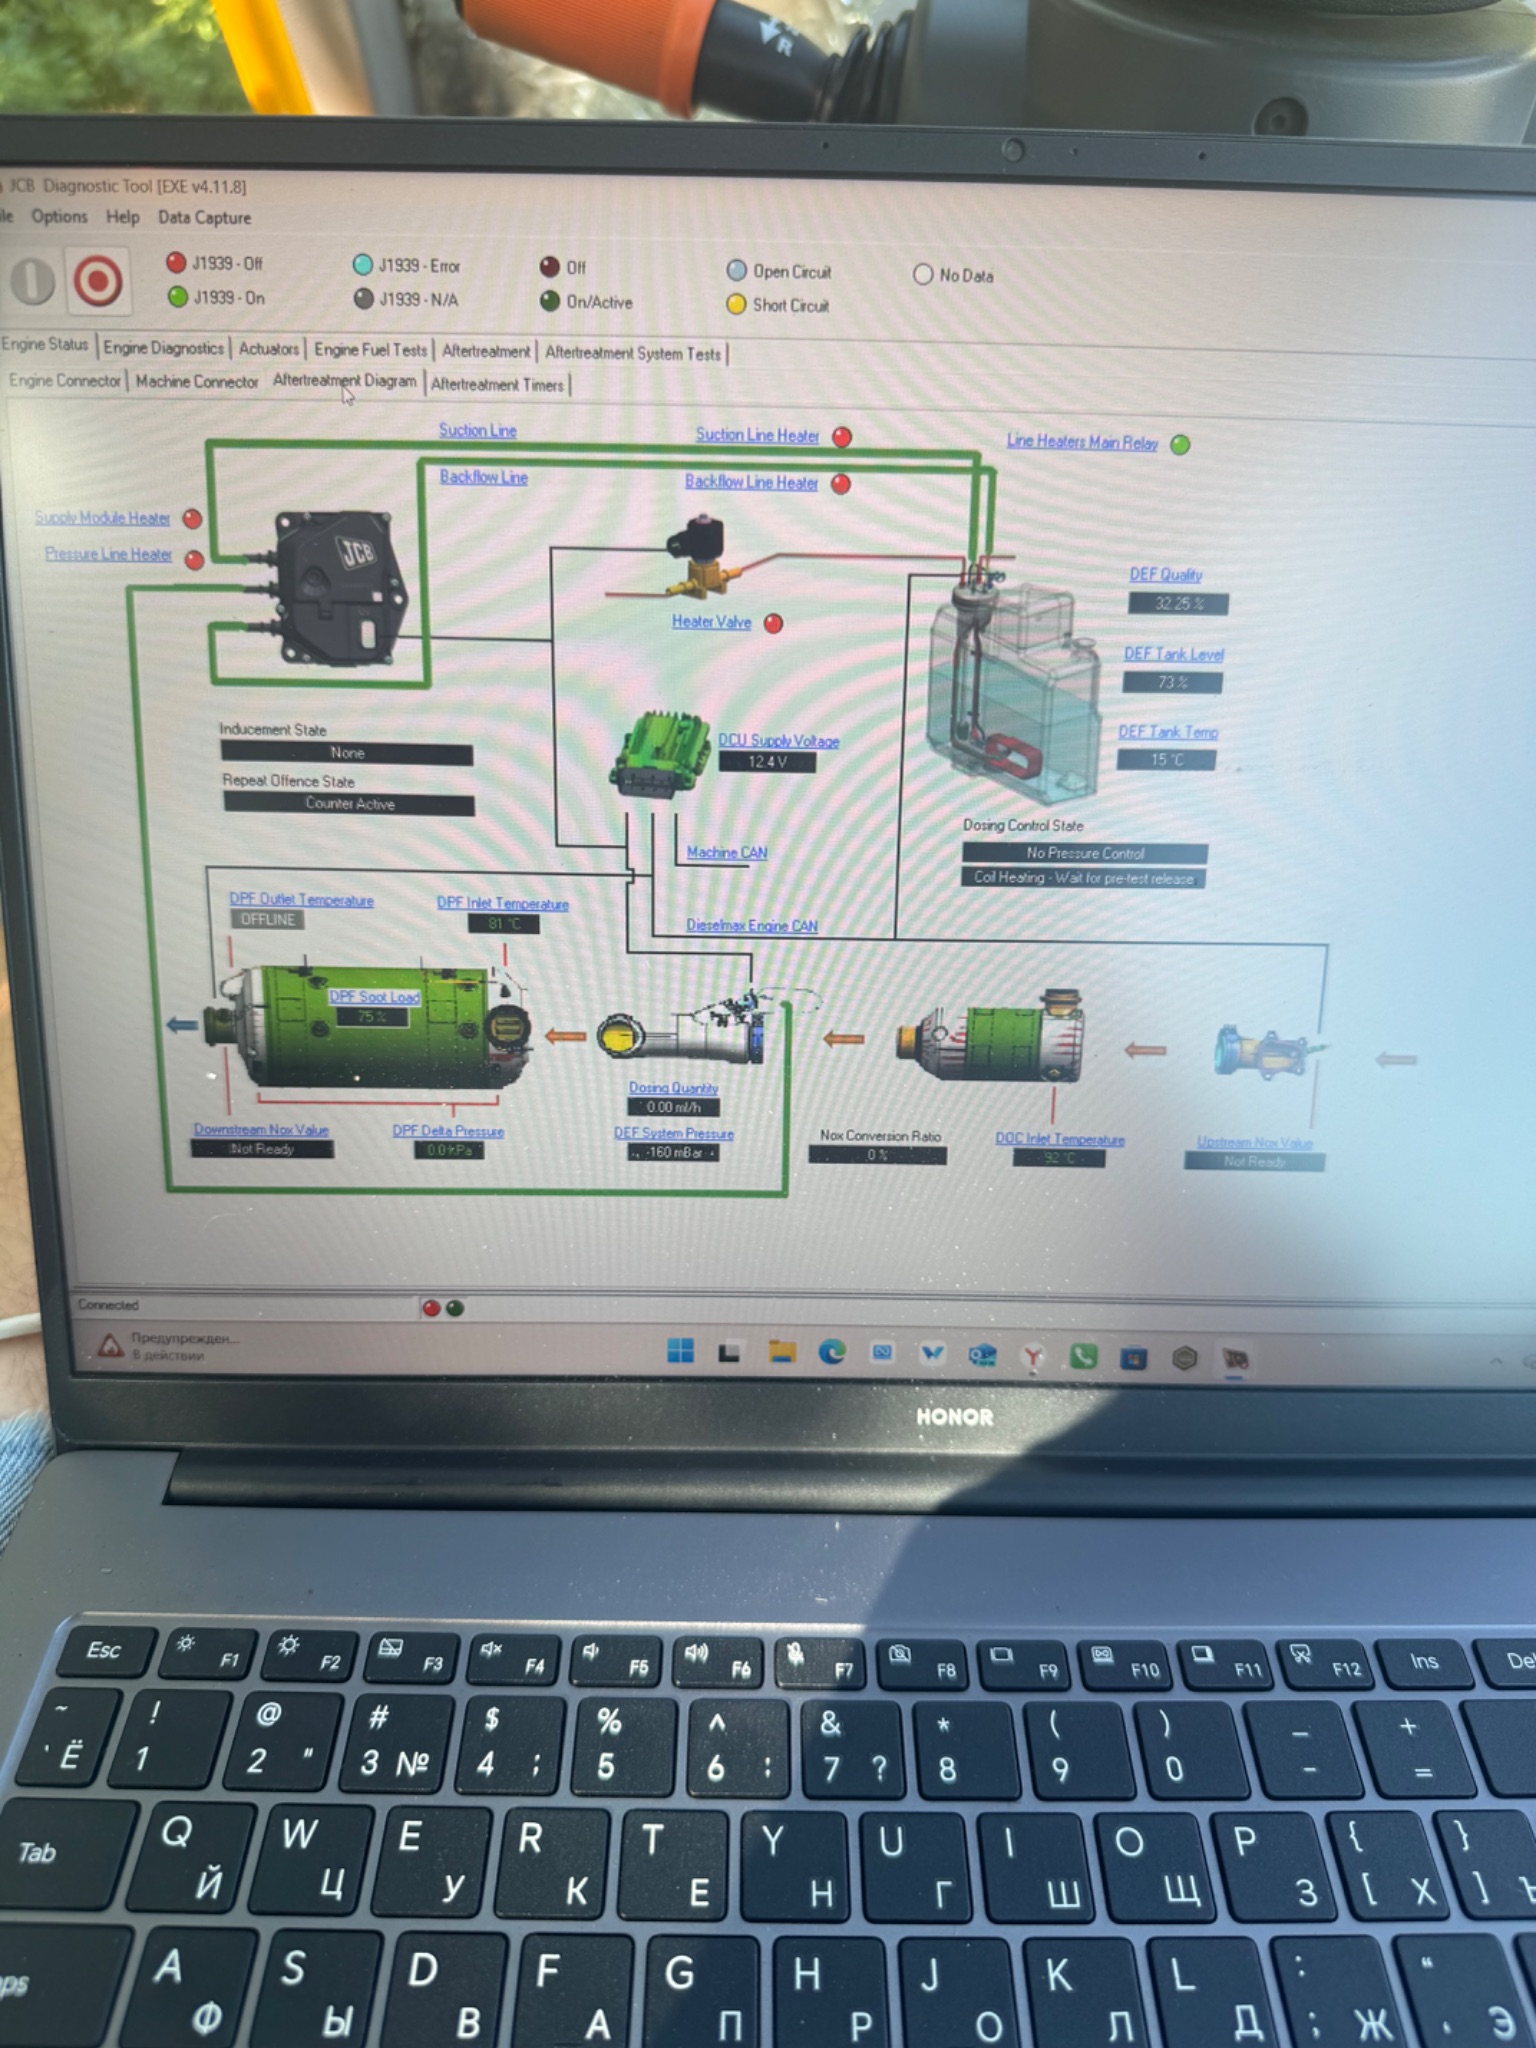This screenshot has height=2048, width=1536.
Task: Click the Backflow Line Heater red indicator
Action: (841, 484)
